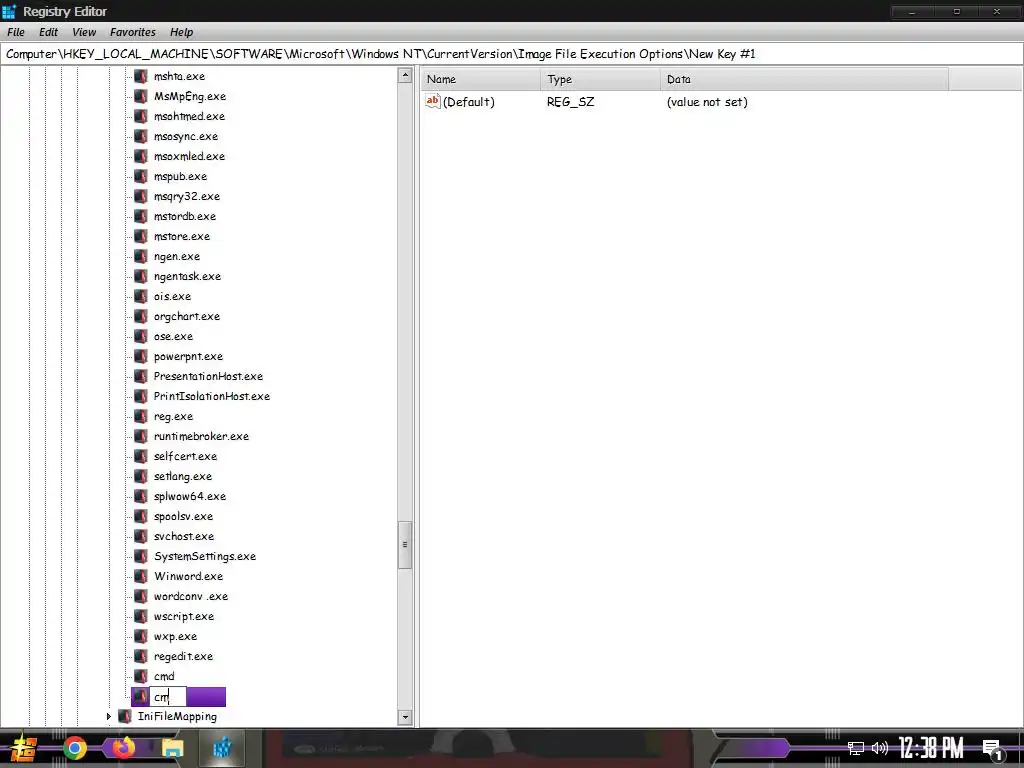Open the network tray icon
This screenshot has width=1024, height=768.
click(855, 748)
